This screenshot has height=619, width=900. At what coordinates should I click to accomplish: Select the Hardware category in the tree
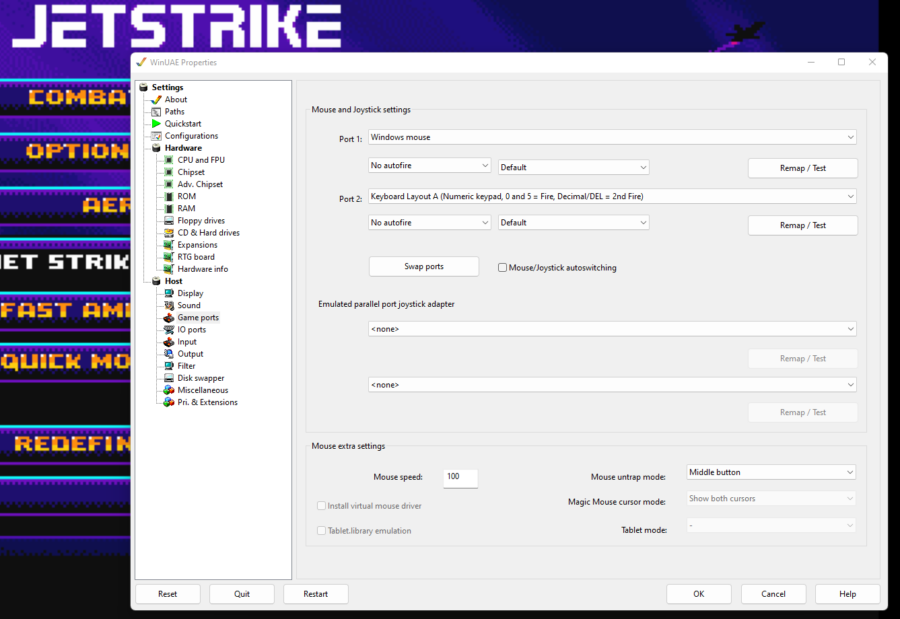183,148
